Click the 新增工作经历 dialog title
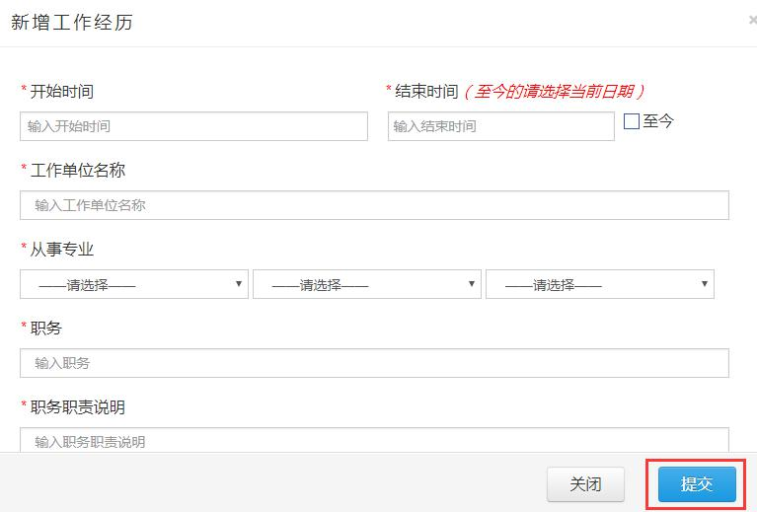The width and height of the screenshot is (757, 512). tap(72, 22)
